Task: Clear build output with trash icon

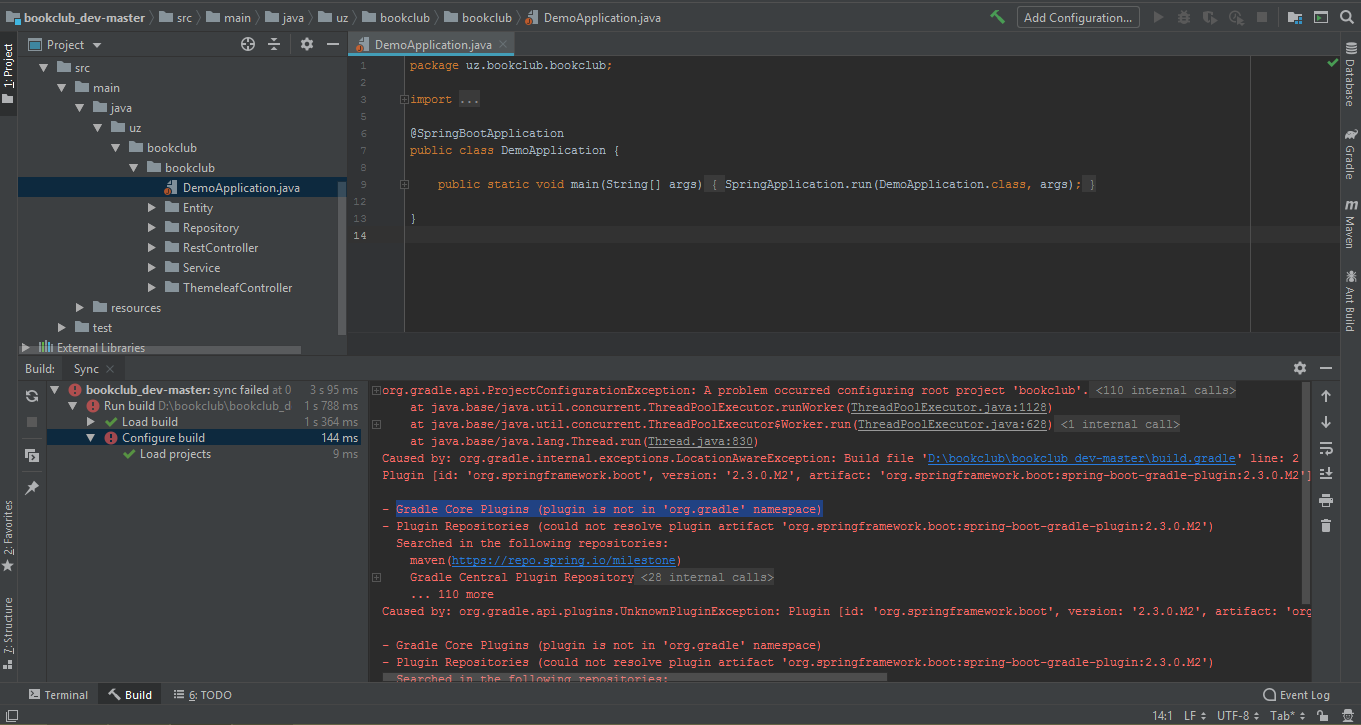Action: coord(1326,526)
